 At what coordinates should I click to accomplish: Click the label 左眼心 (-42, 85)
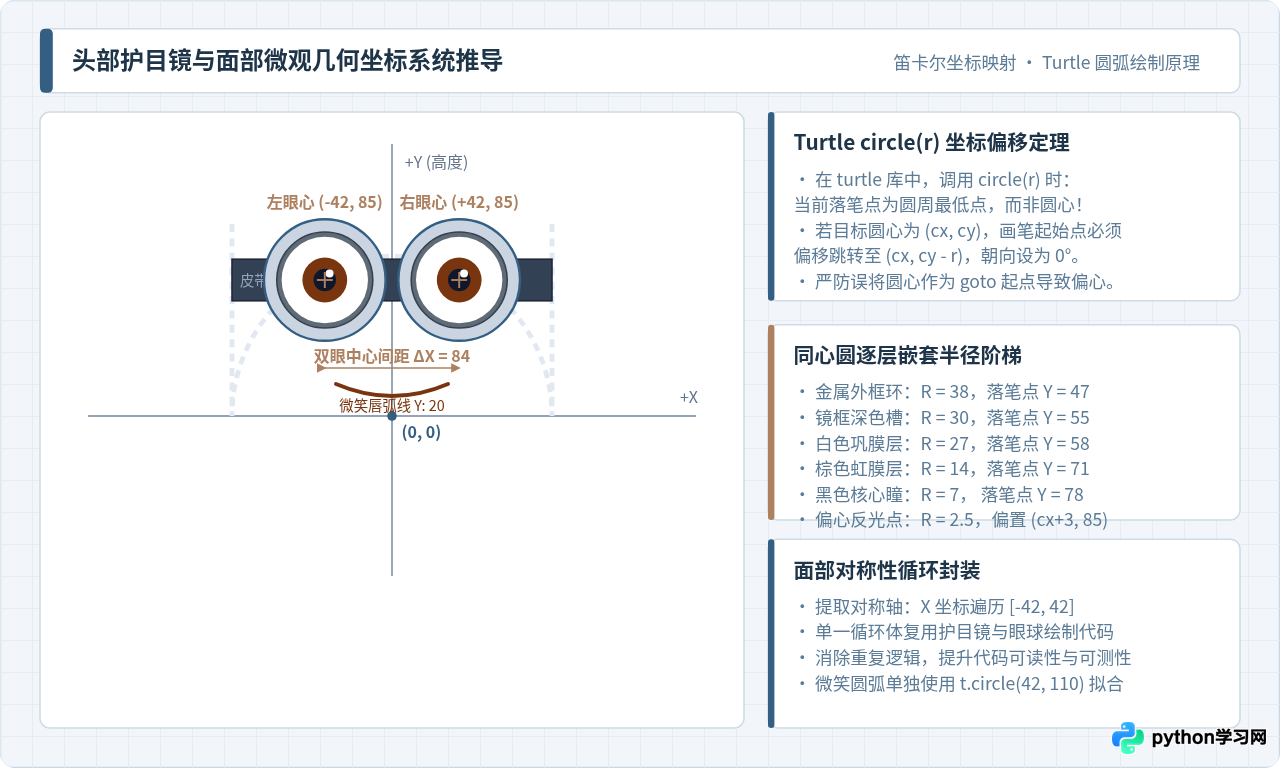click(324, 202)
